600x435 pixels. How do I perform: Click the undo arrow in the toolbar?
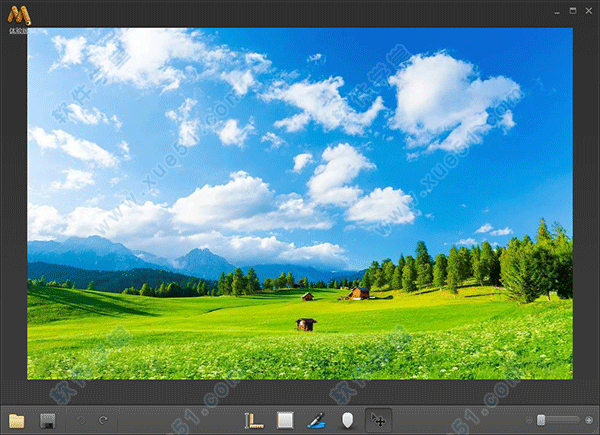(82, 420)
